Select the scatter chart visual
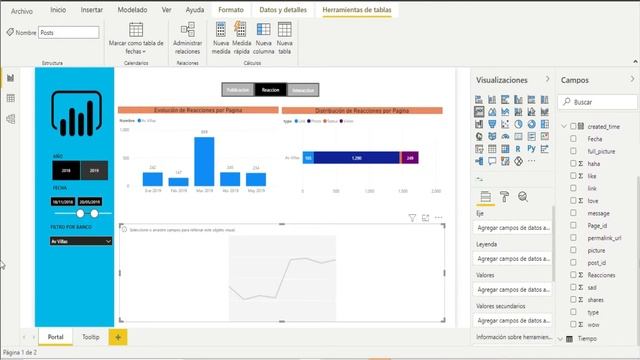The width and height of the screenshot is (640, 360). pyautogui.click(x=505, y=124)
